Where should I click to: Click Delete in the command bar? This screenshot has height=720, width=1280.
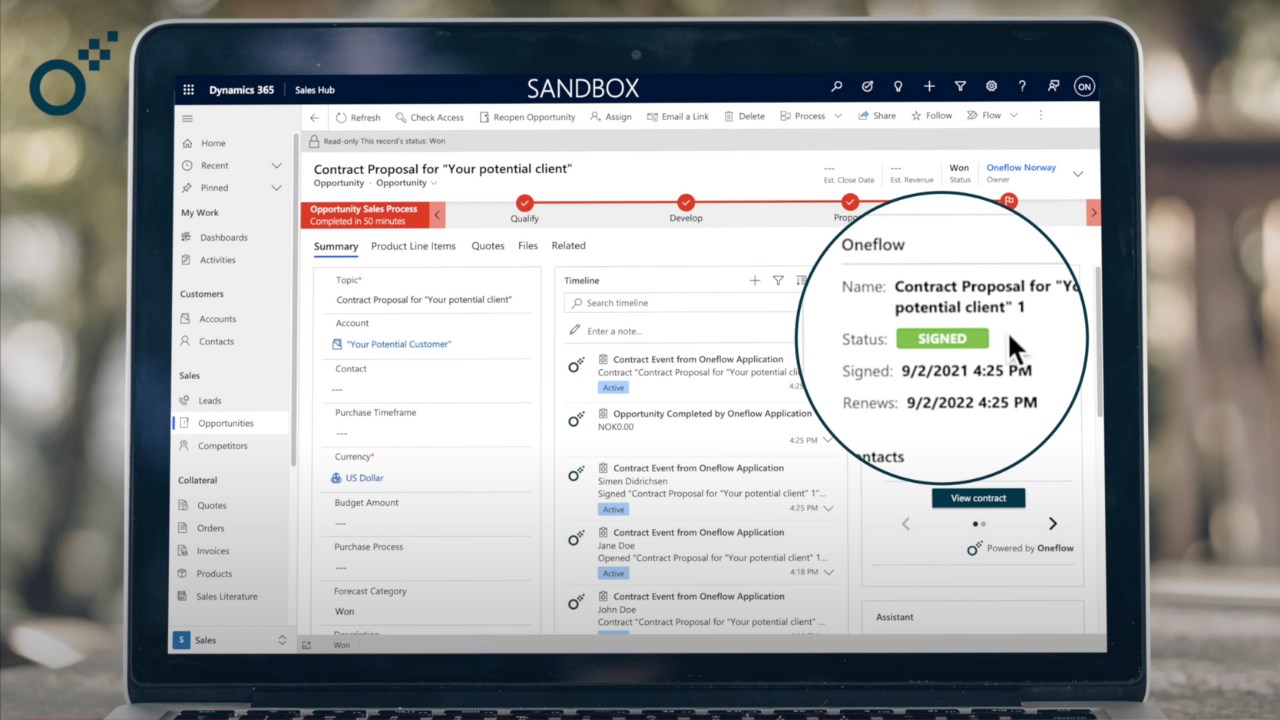(745, 116)
